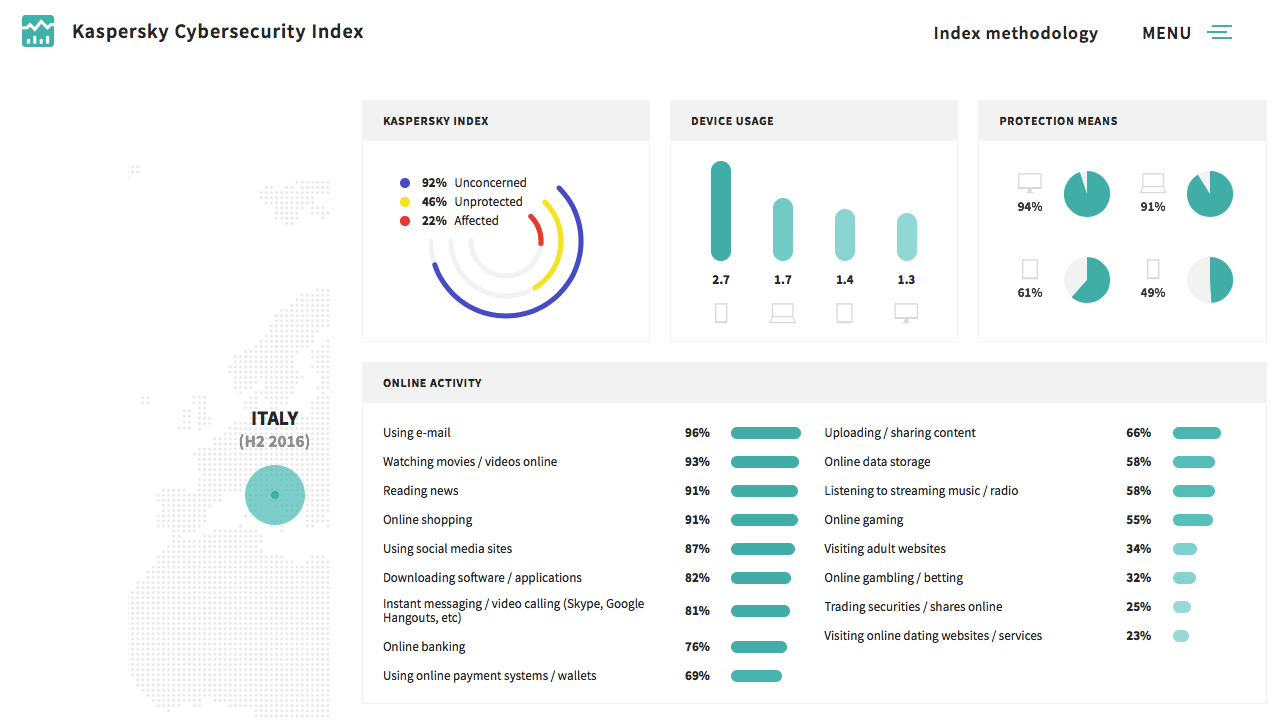
Task: Click 'Listening to streaming music / radio'
Action: click(921, 491)
